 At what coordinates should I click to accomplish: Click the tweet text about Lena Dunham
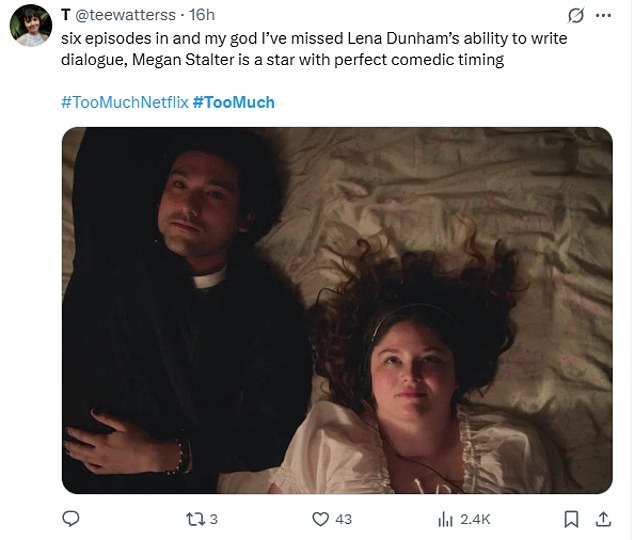point(314,49)
